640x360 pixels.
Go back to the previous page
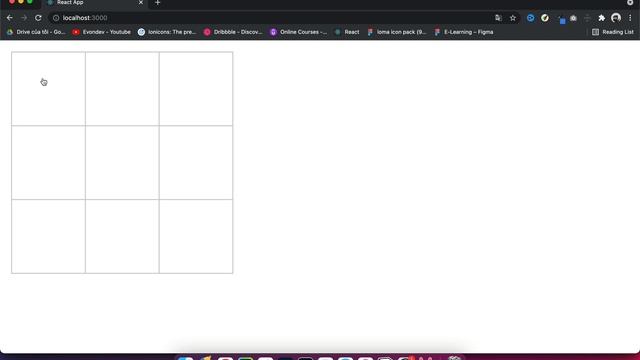(9, 18)
